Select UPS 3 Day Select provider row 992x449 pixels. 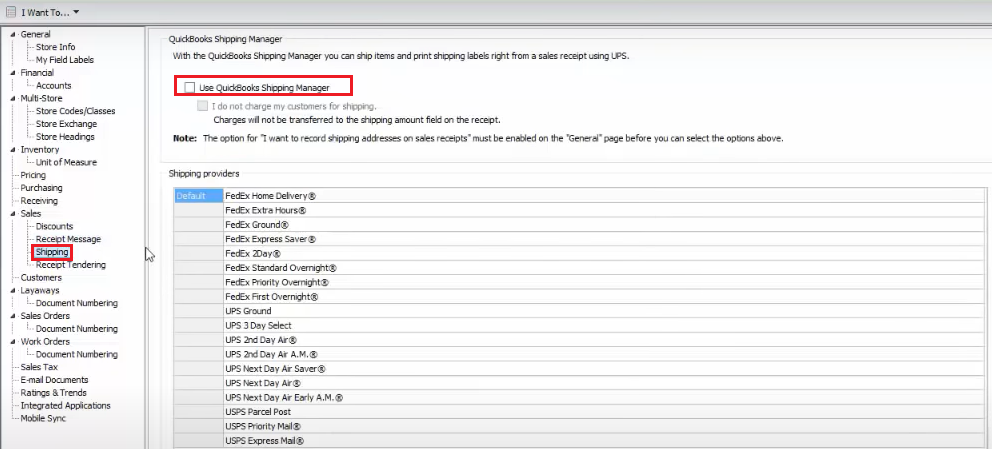click(x=604, y=326)
